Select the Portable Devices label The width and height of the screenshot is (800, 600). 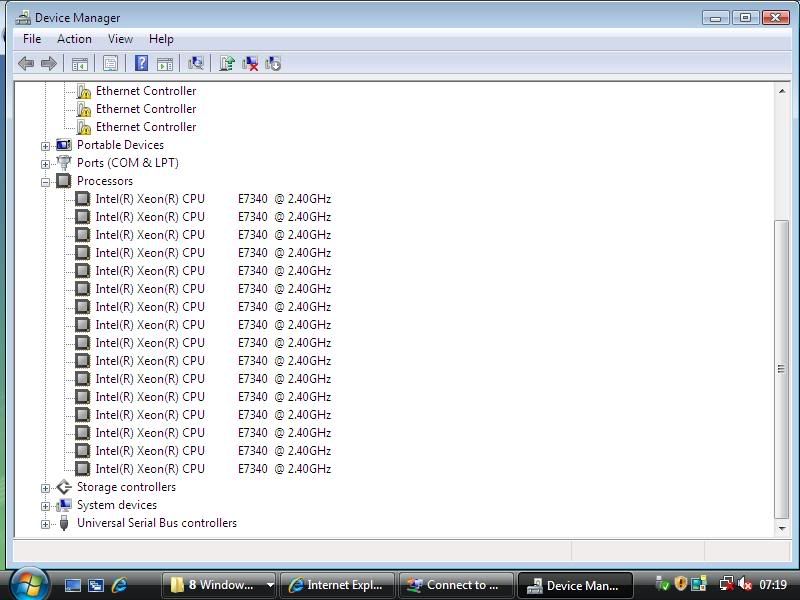coord(120,145)
